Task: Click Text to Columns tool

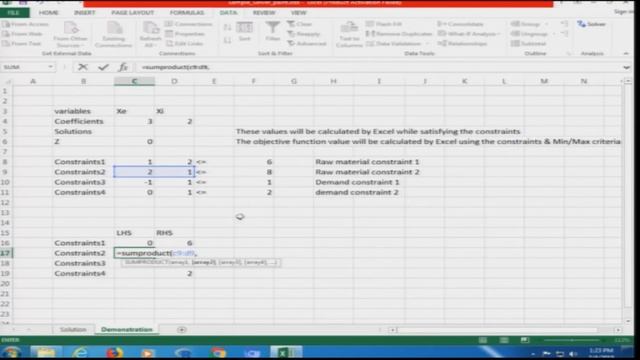Action: [x=349, y=34]
